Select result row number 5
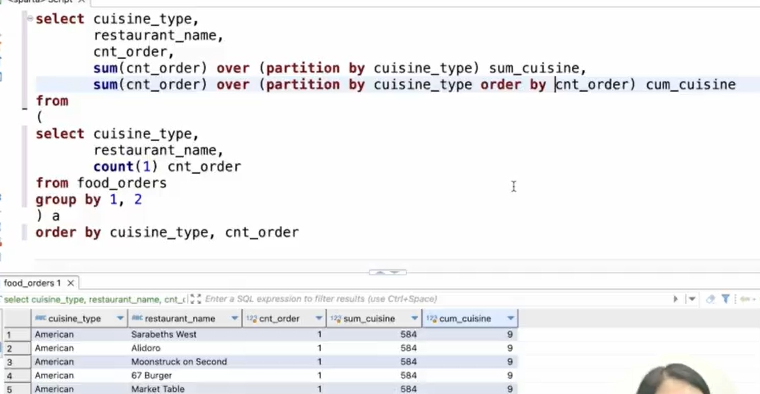The height and width of the screenshot is (394, 760). point(16,389)
